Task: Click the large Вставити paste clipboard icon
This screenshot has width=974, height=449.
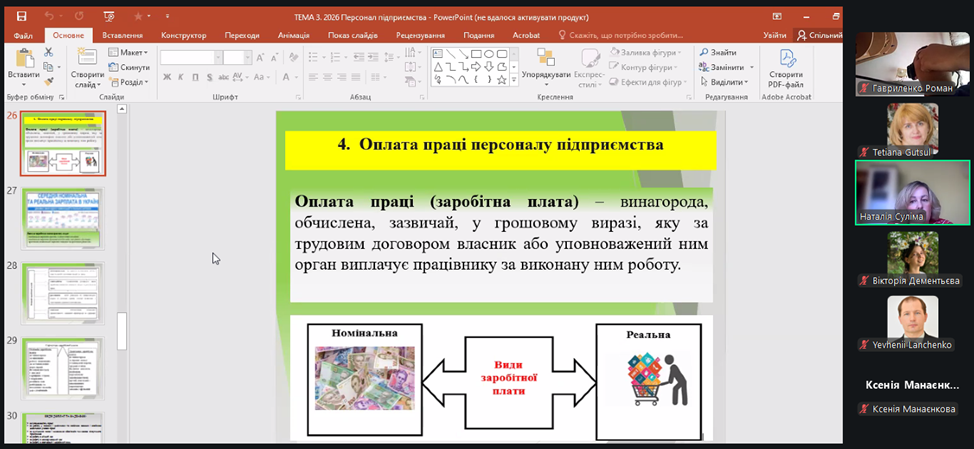Action: [24, 58]
